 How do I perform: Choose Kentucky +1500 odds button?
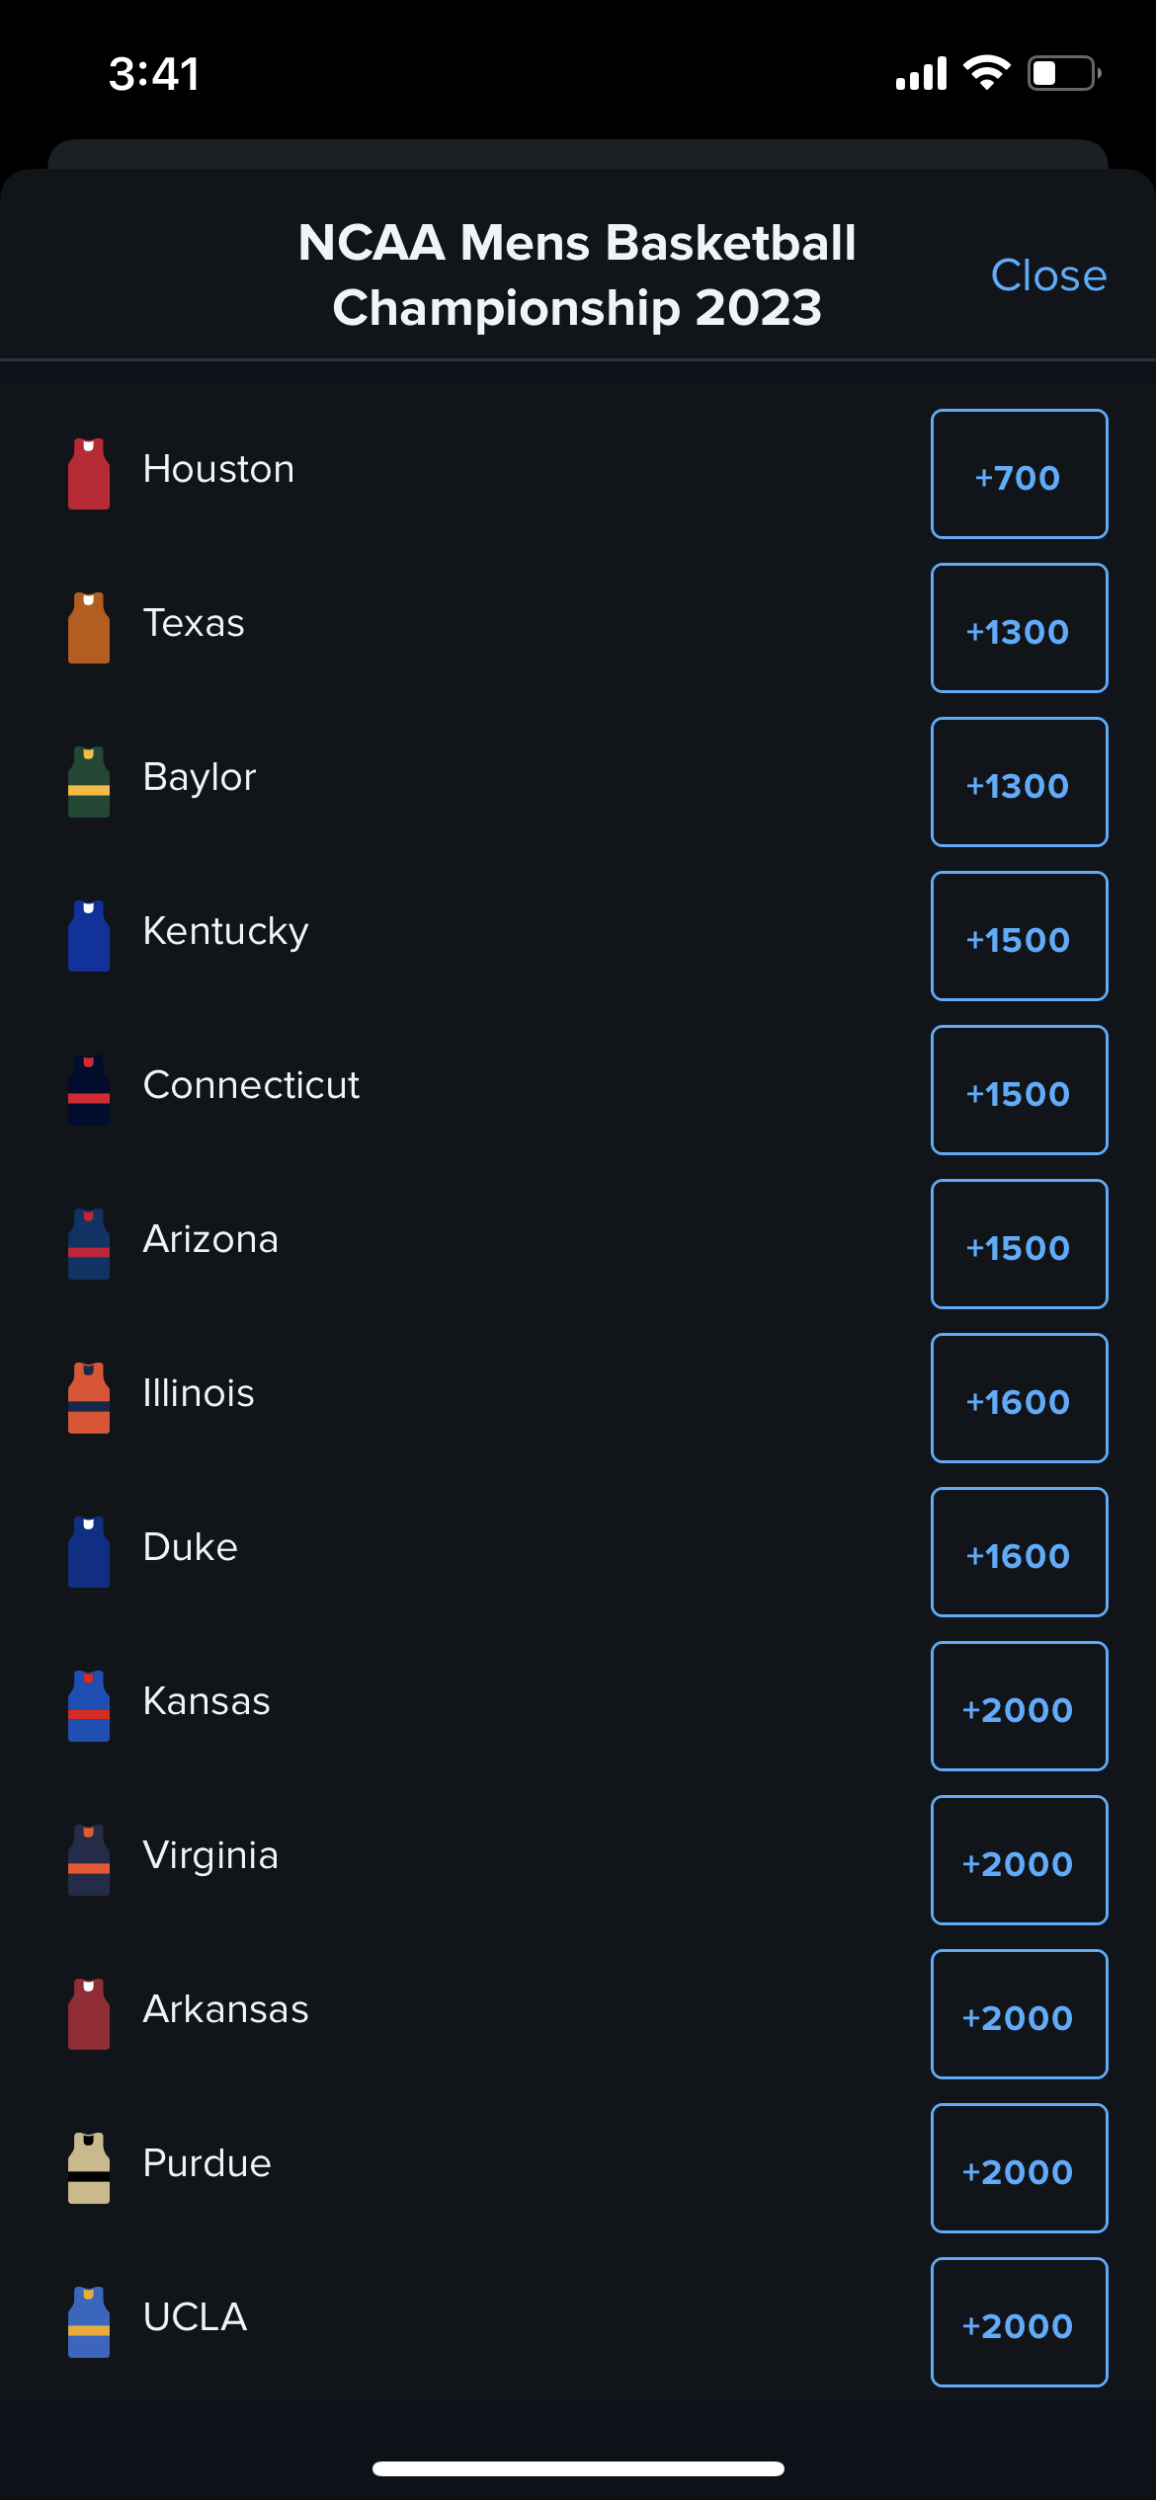click(1019, 936)
